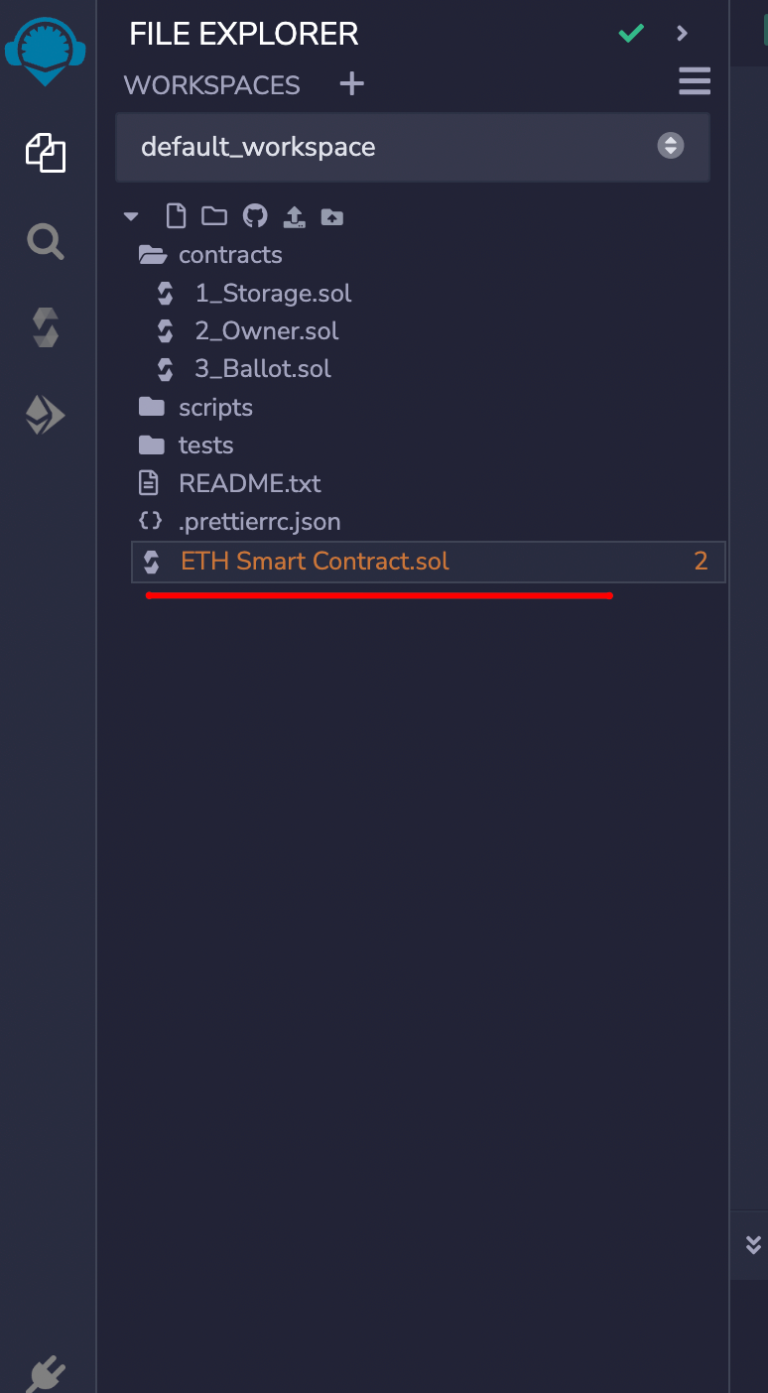This screenshot has height=1393, width=768.
Task: Open the Search panel icon
Action: (45, 241)
